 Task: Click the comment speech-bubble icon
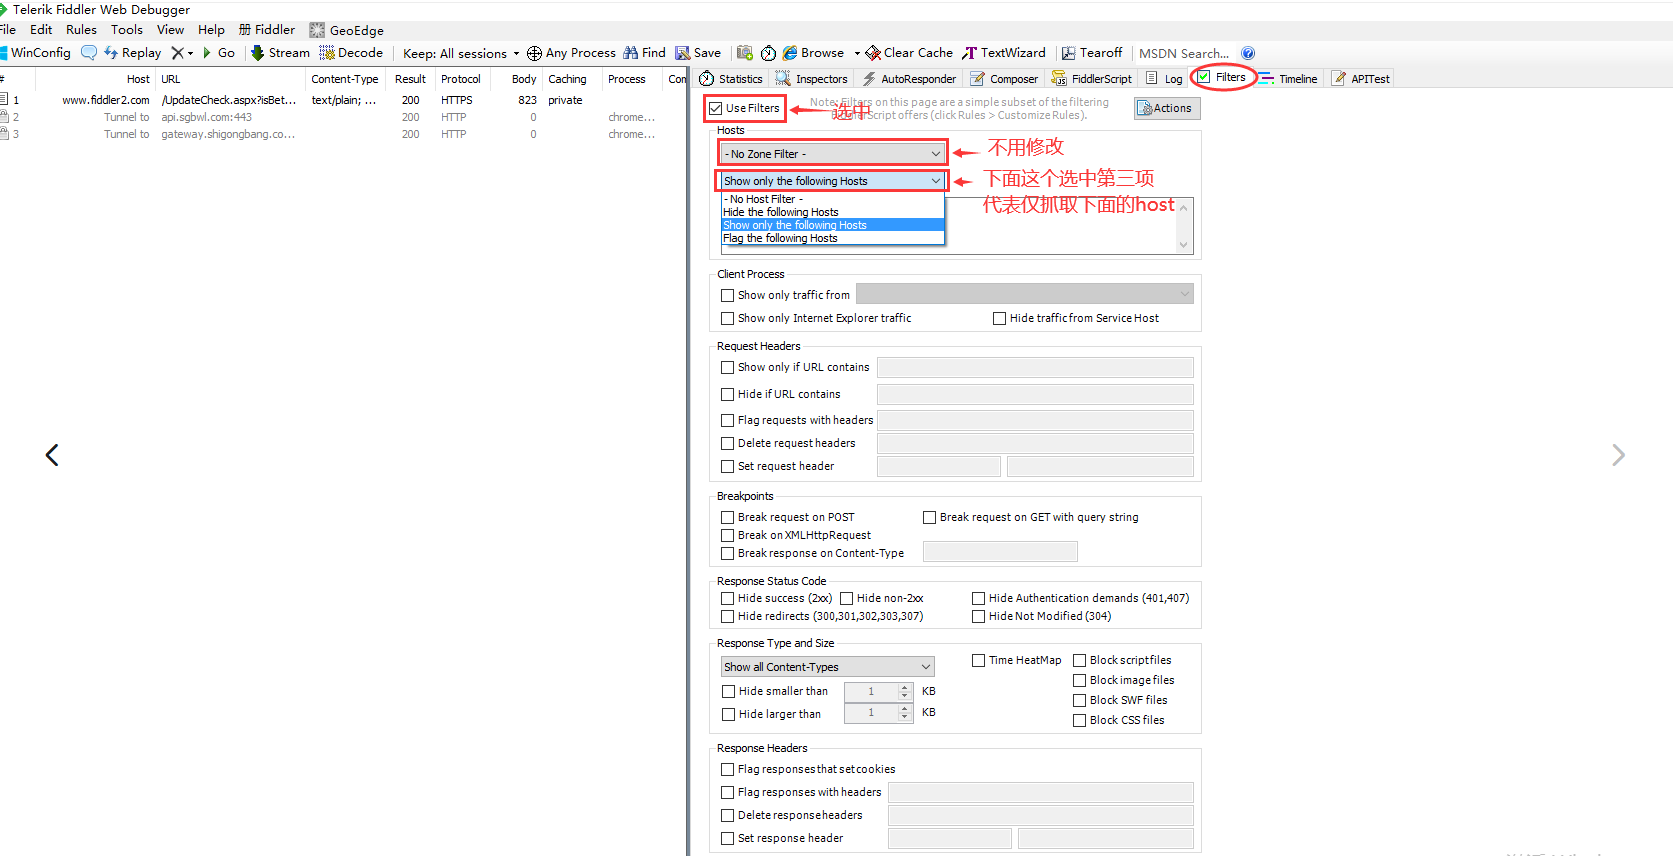(x=89, y=53)
